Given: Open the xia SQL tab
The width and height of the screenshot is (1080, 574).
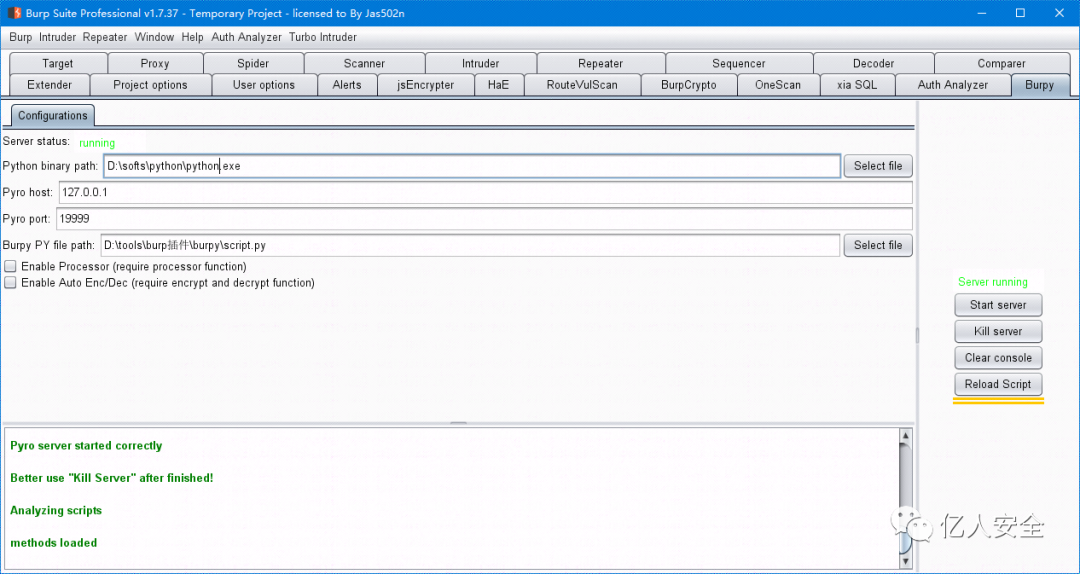Looking at the screenshot, I should [858, 85].
